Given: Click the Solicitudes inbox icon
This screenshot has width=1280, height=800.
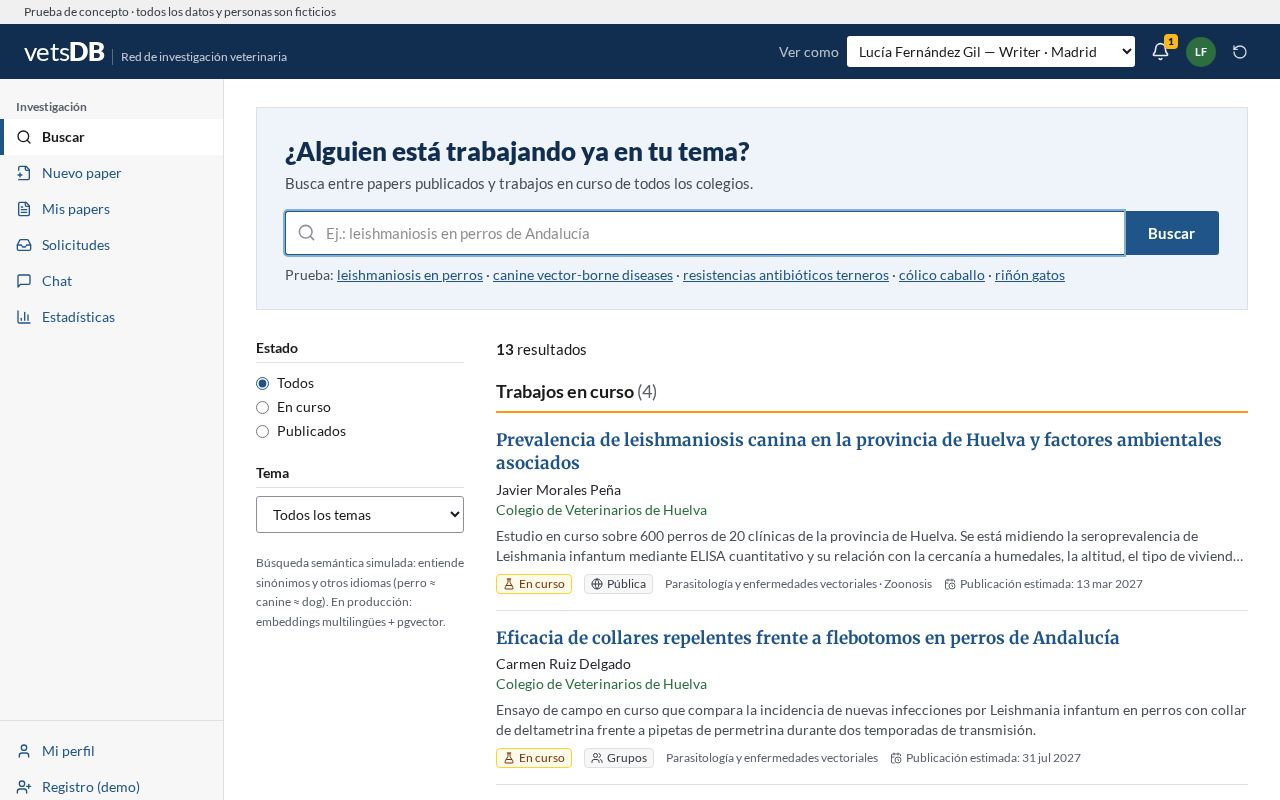Looking at the screenshot, I should [24, 245].
